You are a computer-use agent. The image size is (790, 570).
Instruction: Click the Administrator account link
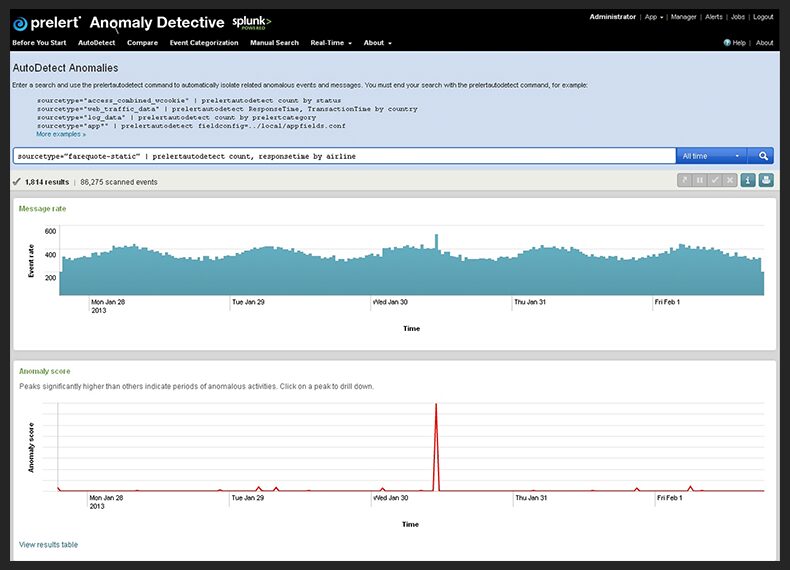tap(613, 17)
